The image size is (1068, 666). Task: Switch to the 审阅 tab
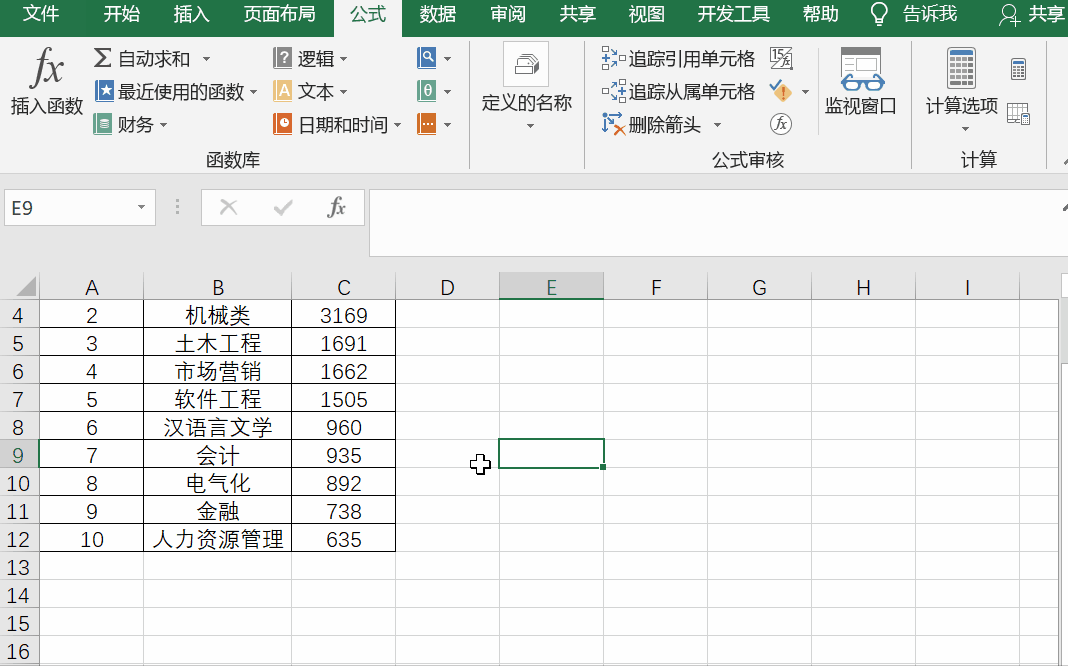[508, 14]
